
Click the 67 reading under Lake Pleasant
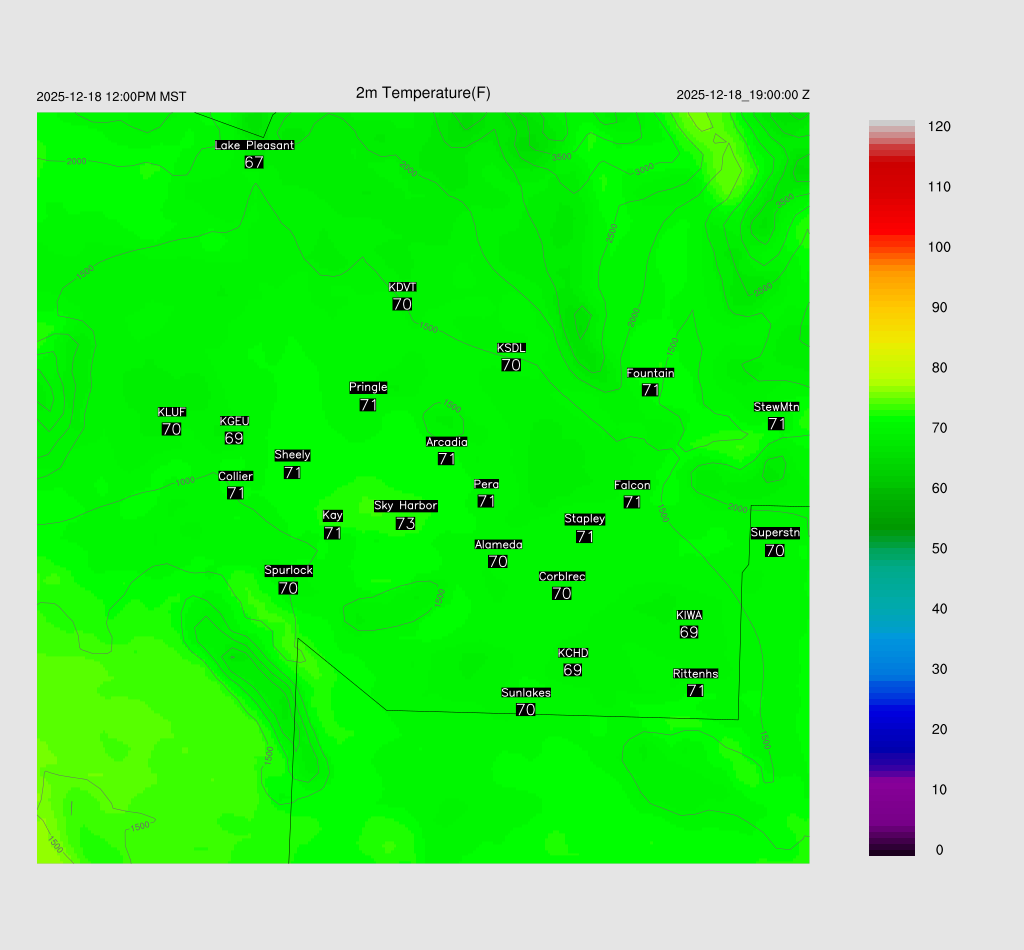click(254, 162)
